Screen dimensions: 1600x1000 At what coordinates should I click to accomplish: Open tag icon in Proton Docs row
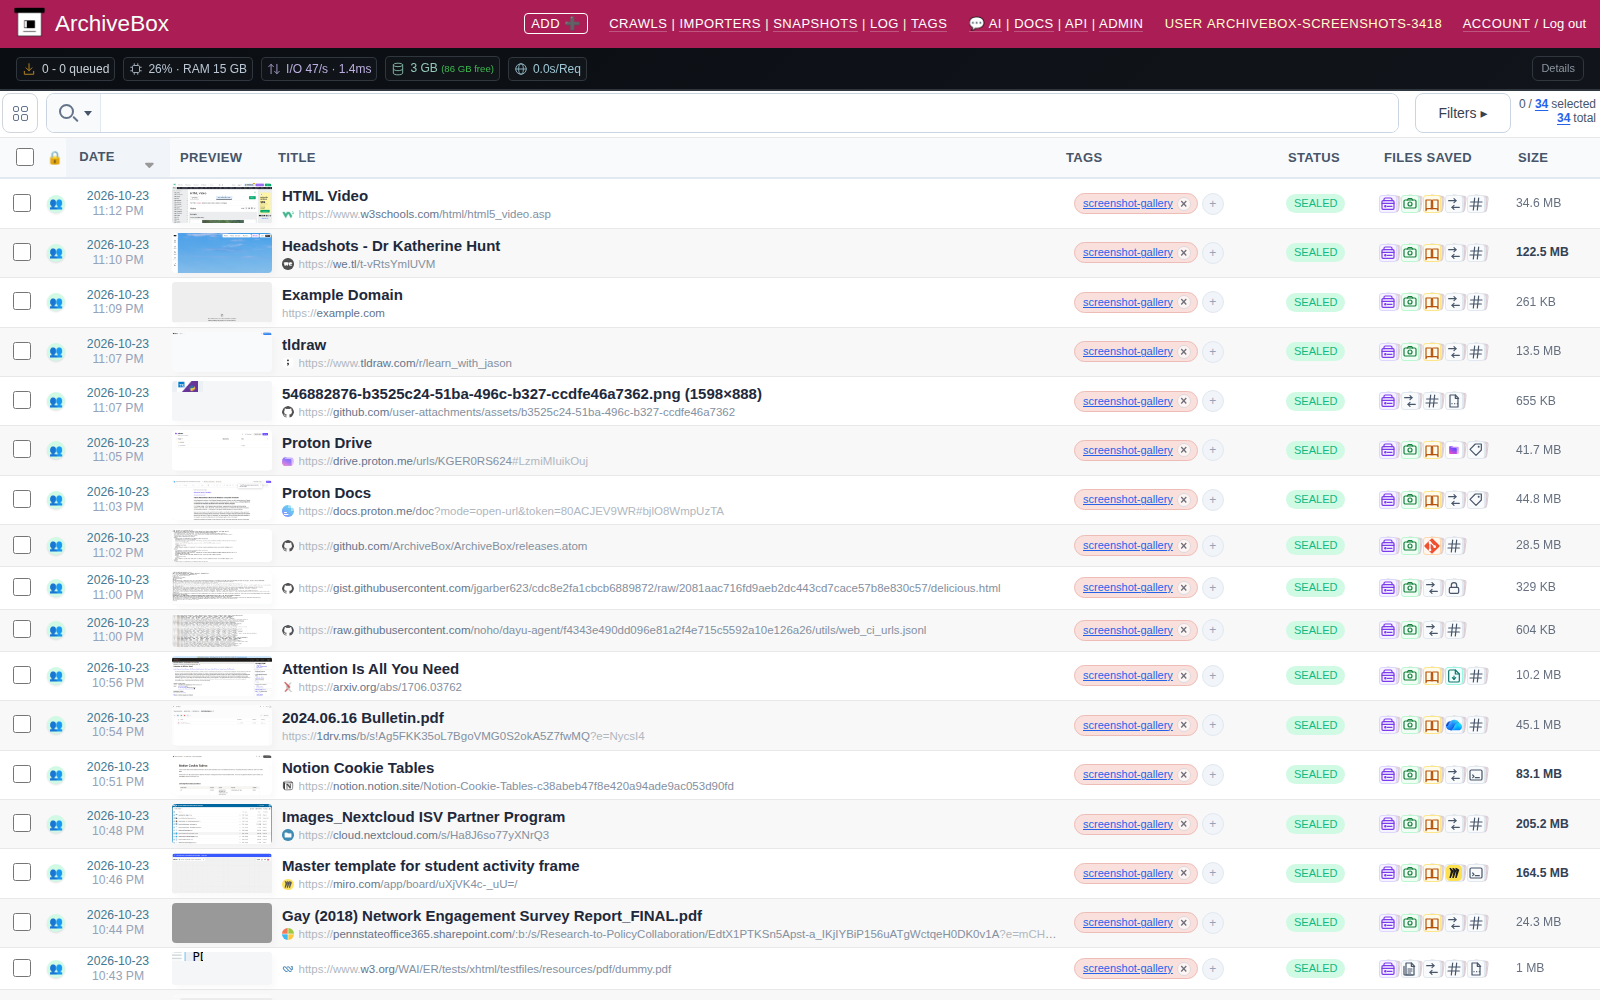(x=1476, y=500)
